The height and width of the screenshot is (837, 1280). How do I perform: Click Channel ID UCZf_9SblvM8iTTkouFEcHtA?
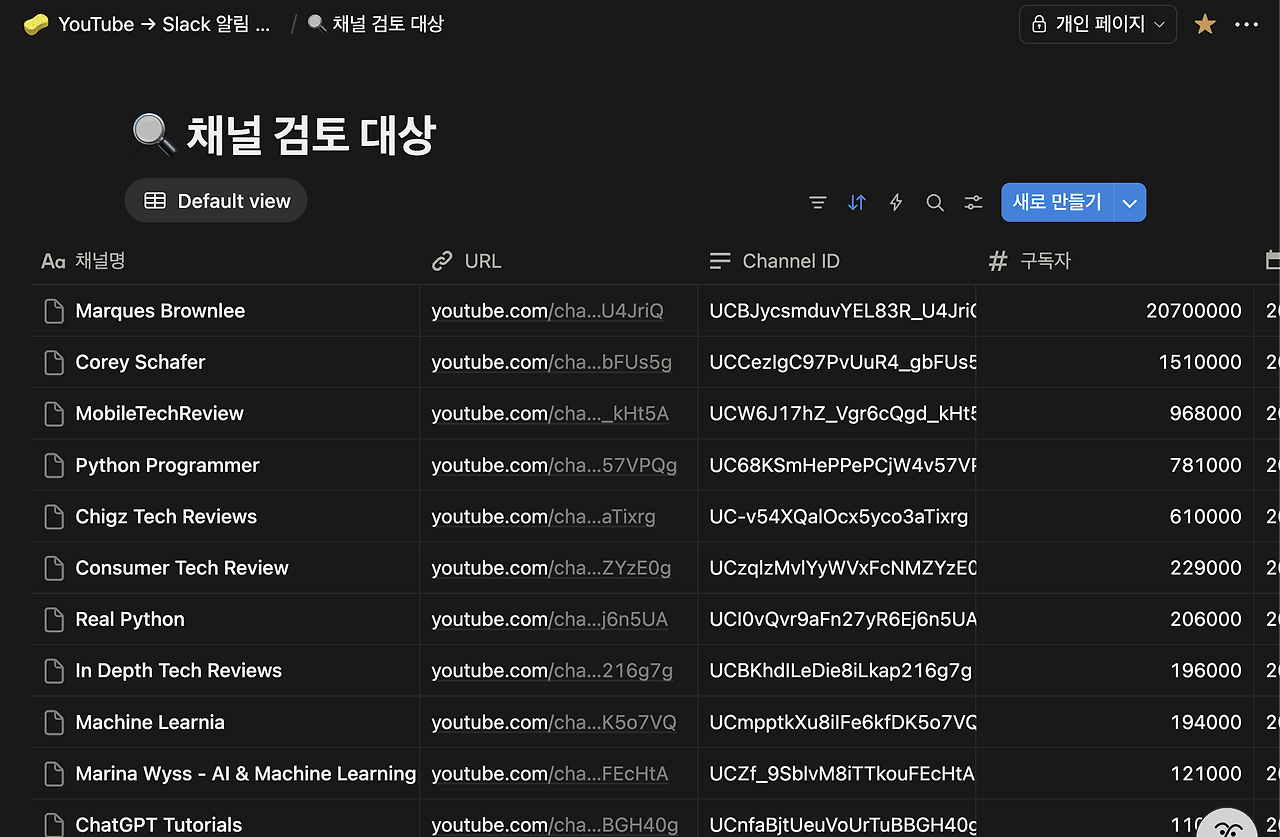tap(842, 773)
